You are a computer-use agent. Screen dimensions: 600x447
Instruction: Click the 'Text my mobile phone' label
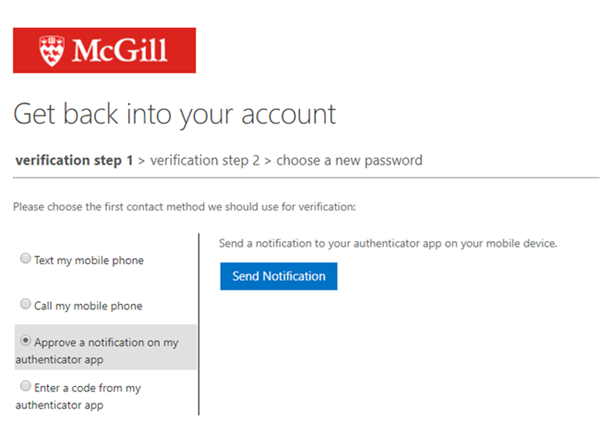click(89, 261)
